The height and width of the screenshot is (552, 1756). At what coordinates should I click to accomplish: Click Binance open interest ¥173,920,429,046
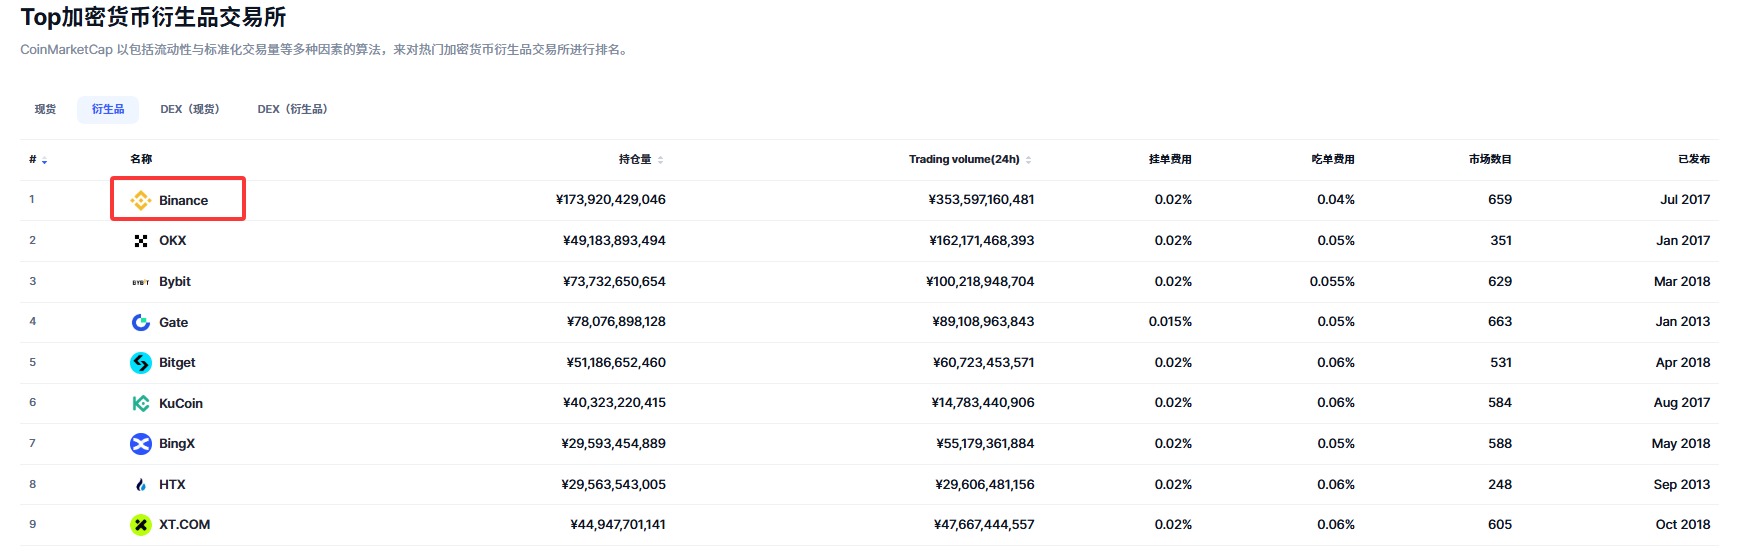[610, 200]
